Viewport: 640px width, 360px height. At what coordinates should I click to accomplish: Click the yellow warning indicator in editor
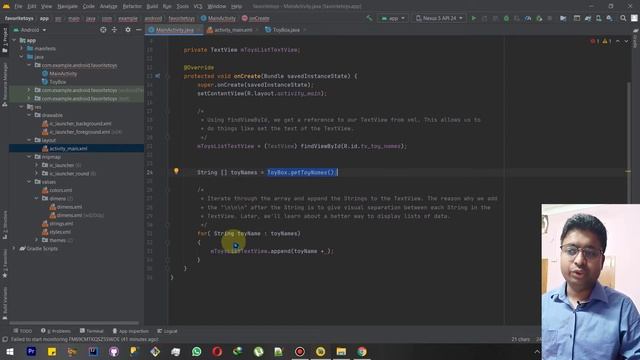click(607, 41)
